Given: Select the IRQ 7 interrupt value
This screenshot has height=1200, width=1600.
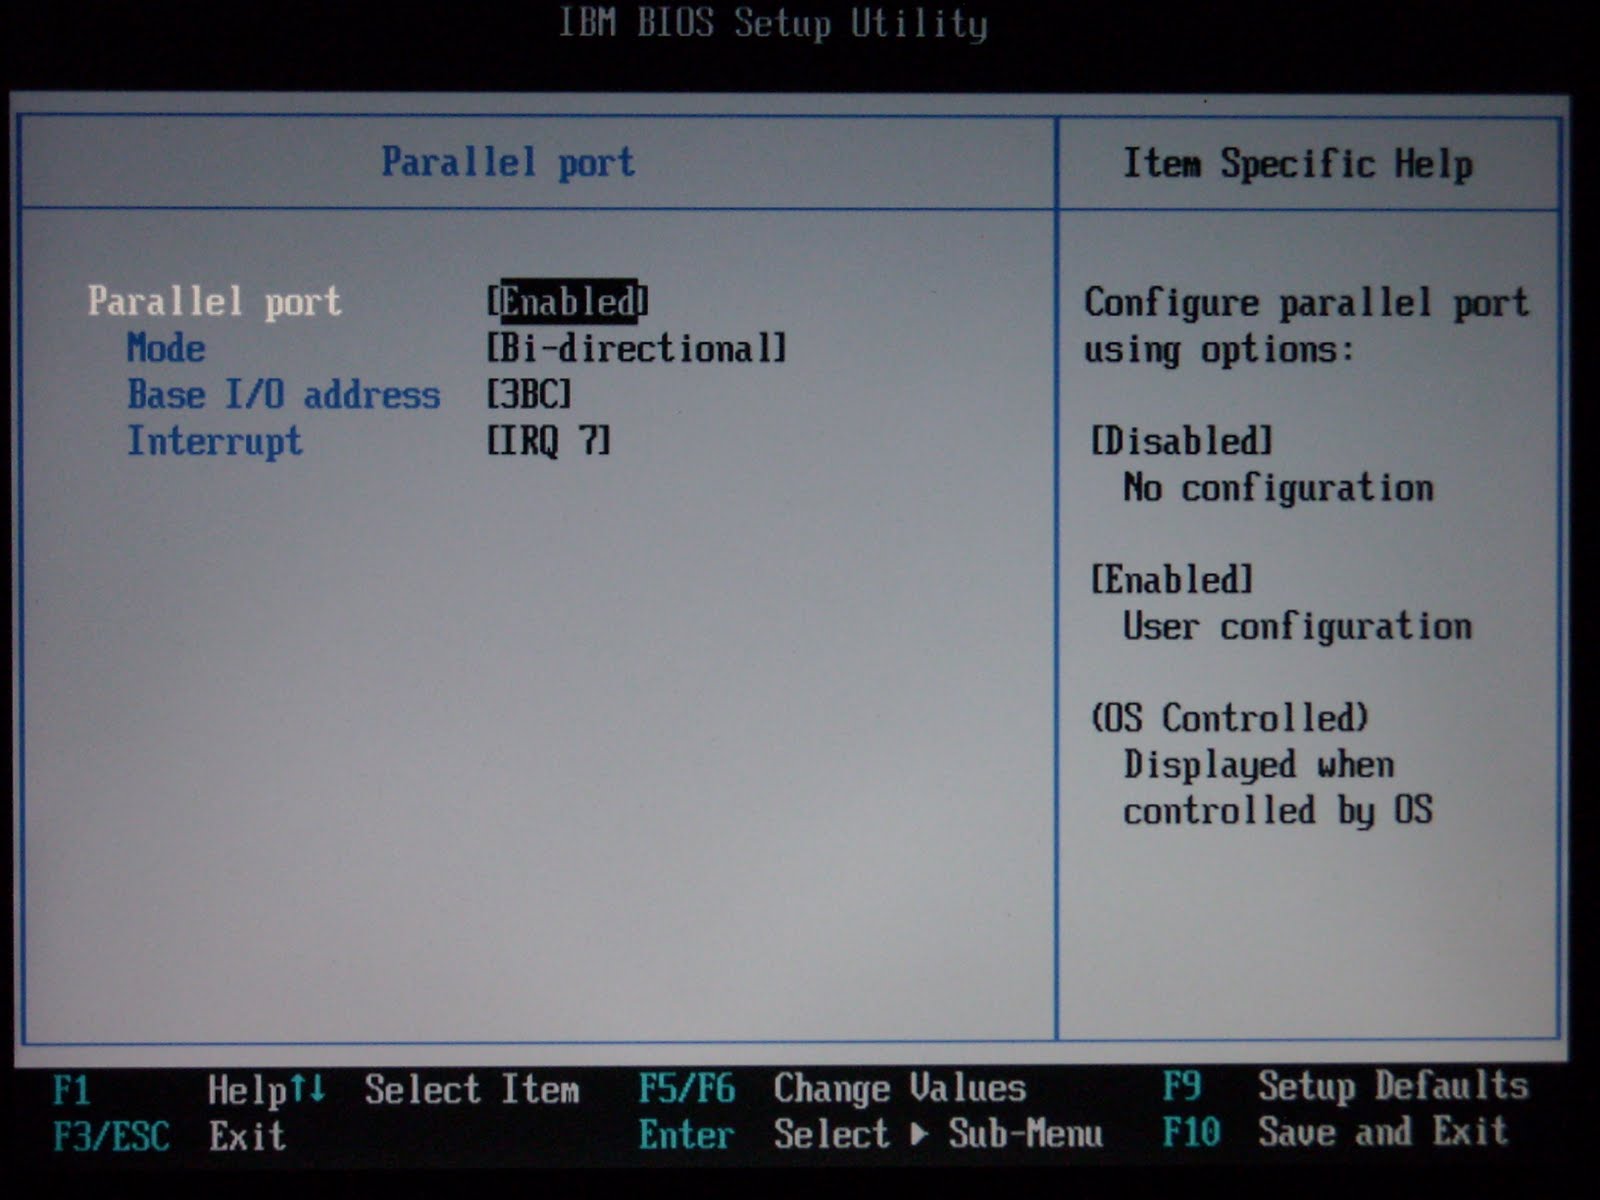Looking at the screenshot, I should tap(548, 440).
